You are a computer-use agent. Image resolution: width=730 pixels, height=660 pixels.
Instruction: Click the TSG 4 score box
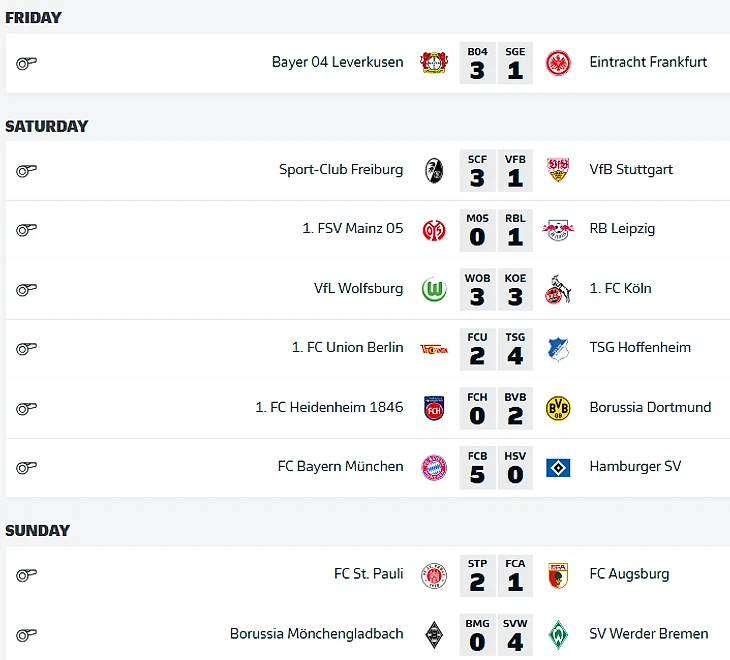tap(515, 349)
